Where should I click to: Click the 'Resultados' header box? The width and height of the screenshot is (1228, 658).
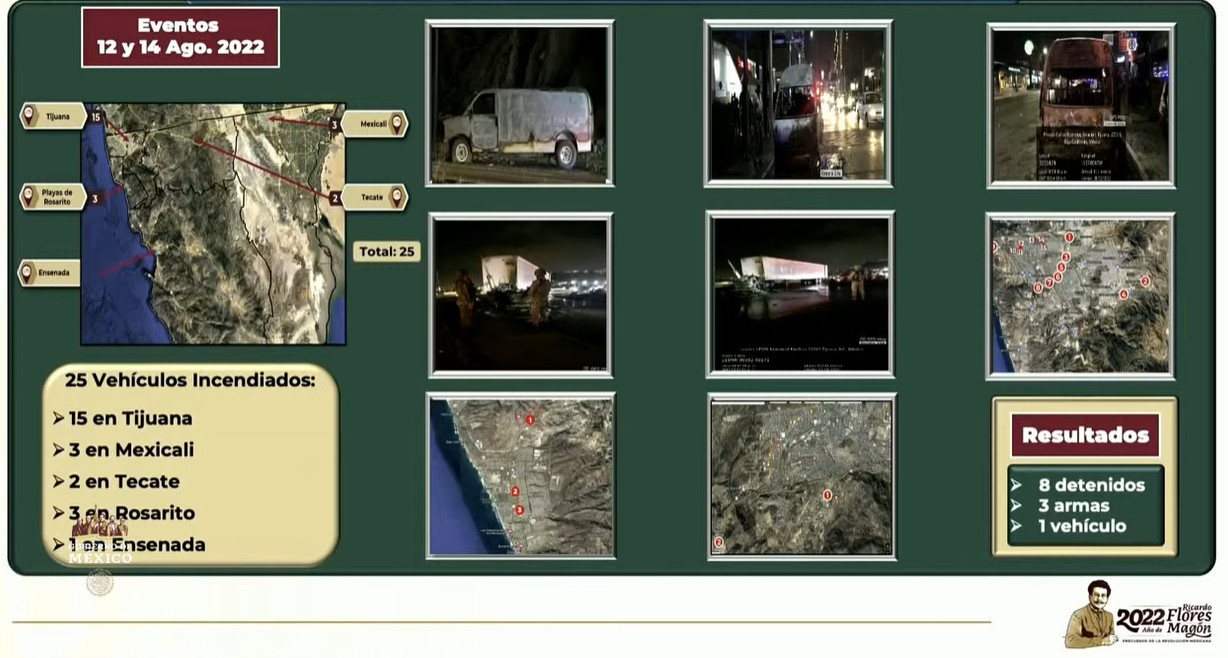1085,436
